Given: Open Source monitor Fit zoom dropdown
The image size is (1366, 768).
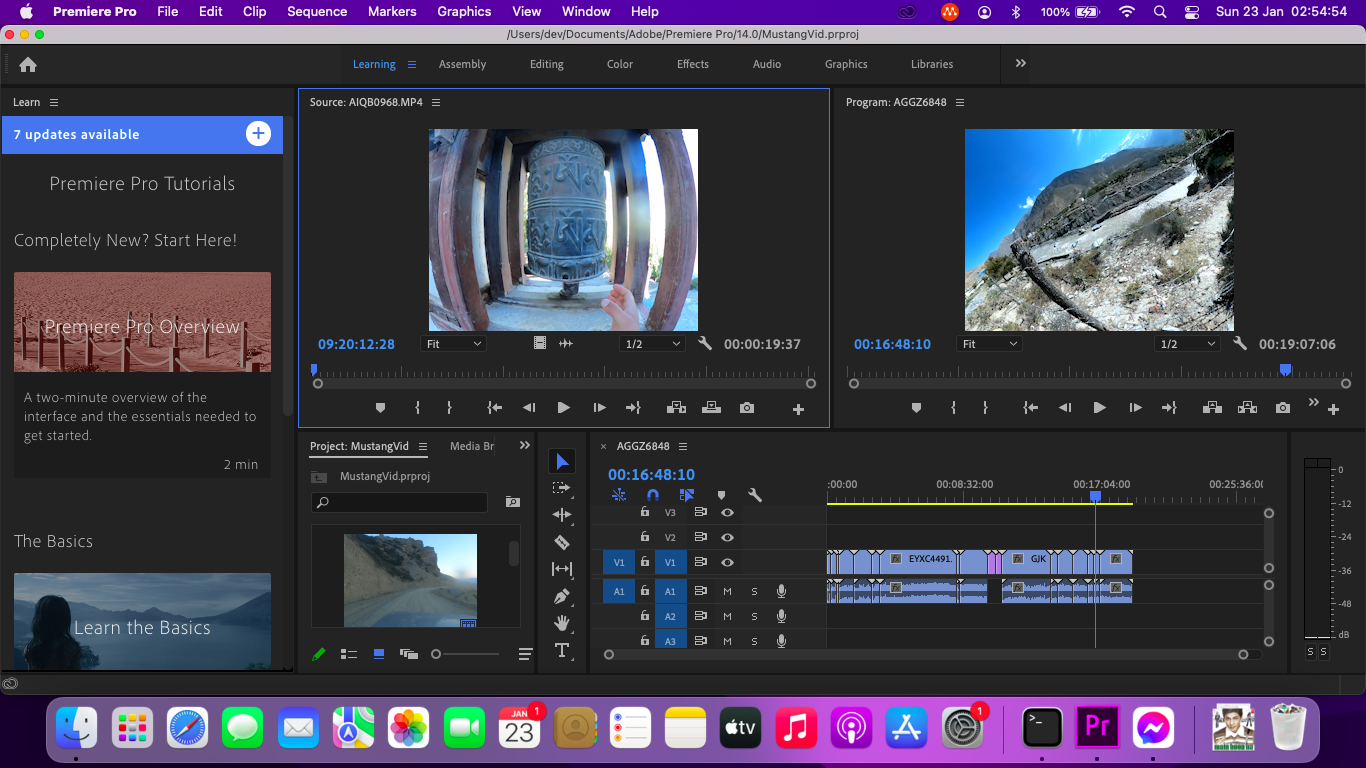Looking at the screenshot, I should point(454,344).
